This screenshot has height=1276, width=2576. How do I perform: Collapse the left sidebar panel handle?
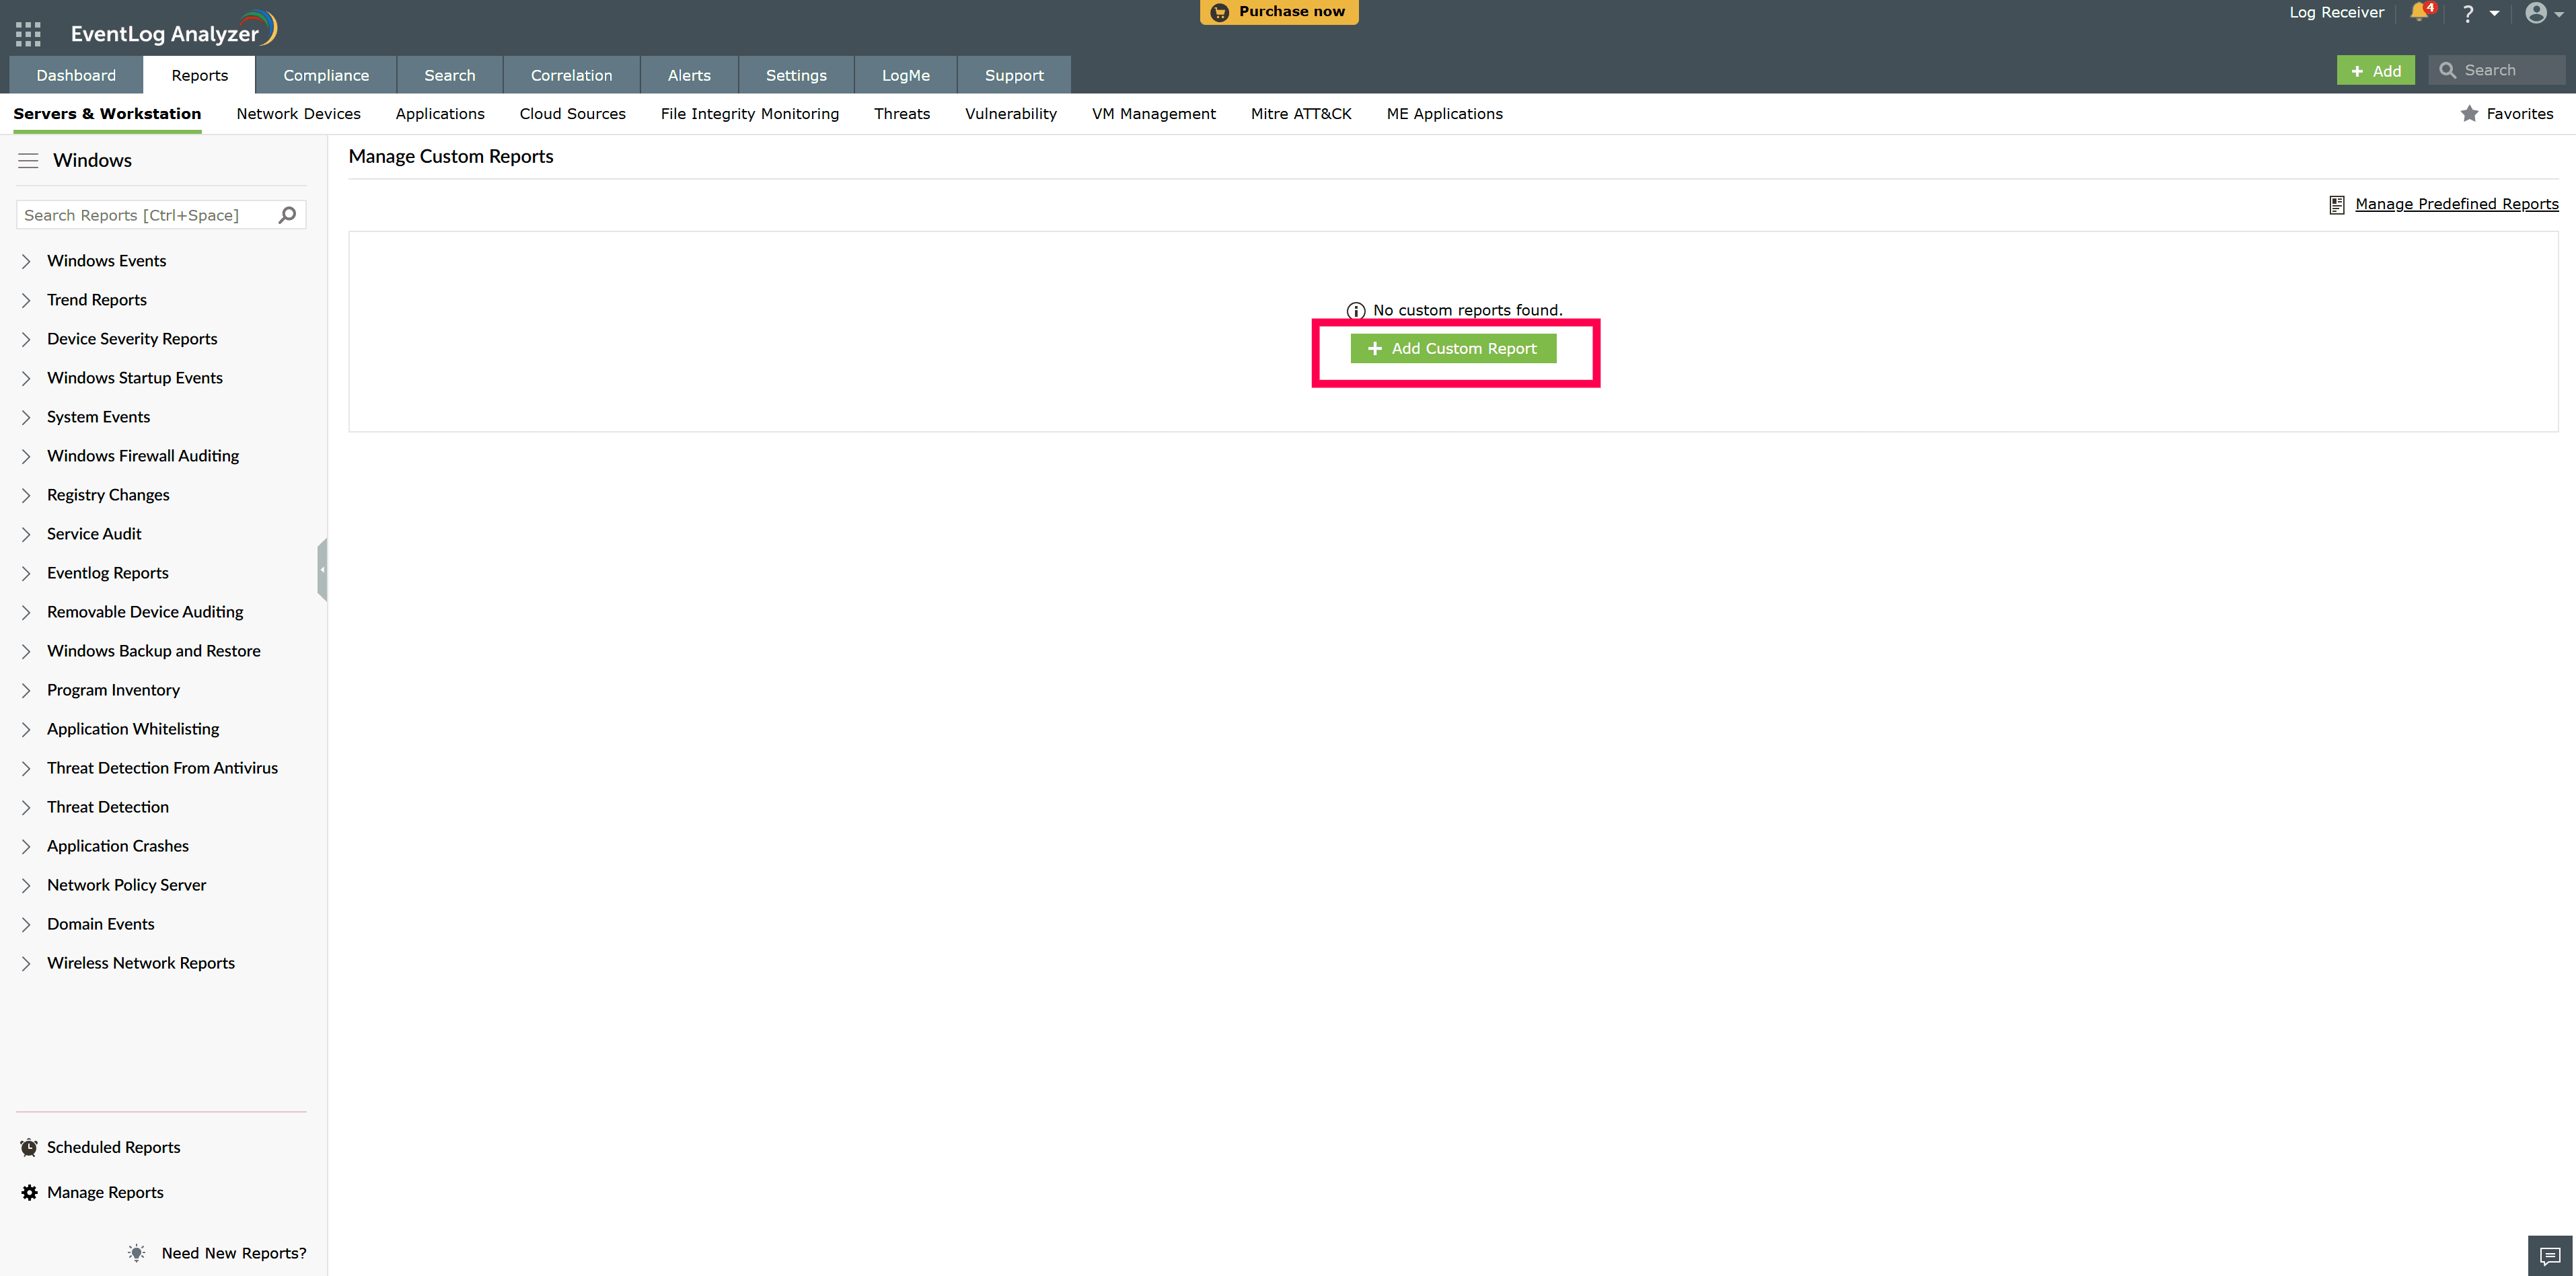click(322, 569)
